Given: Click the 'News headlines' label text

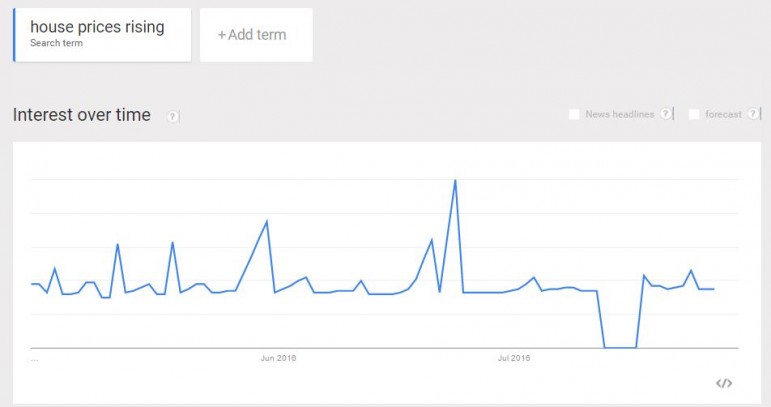Looking at the screenshot, I should click(620, 114).
